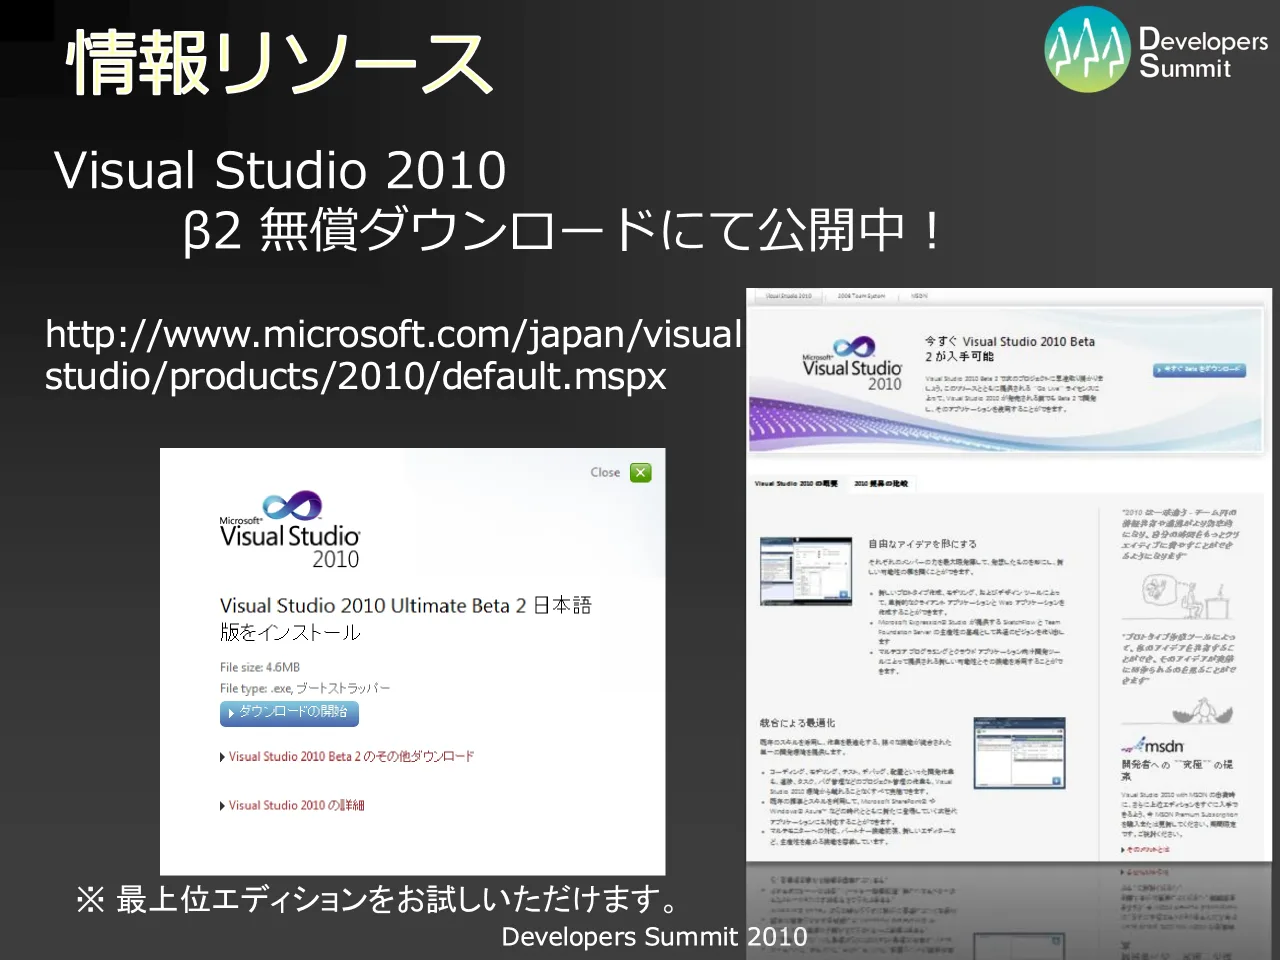The image size is (1280, 960).
Task: Click the green Close X icon
Action: [641, 473]
